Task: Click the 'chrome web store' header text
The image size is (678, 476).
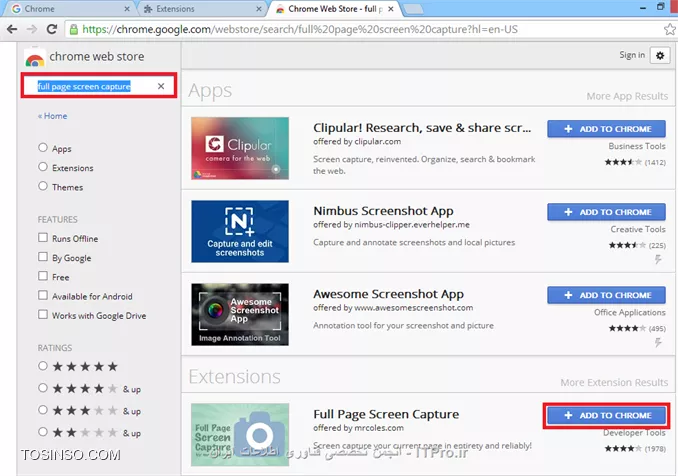Action: (97, 57)
